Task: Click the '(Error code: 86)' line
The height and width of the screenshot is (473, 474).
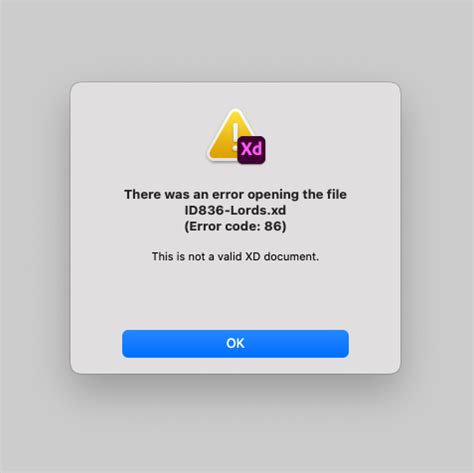Action: coord(235,226)
